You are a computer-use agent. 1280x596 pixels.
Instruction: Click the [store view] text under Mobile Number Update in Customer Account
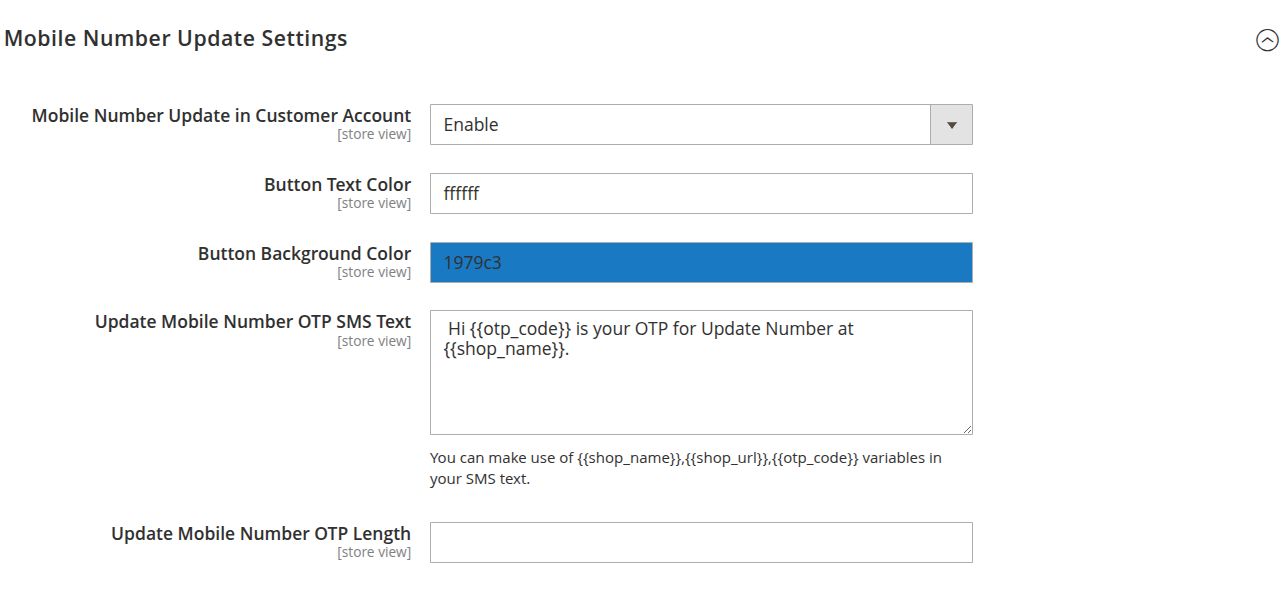click(374, 135)
